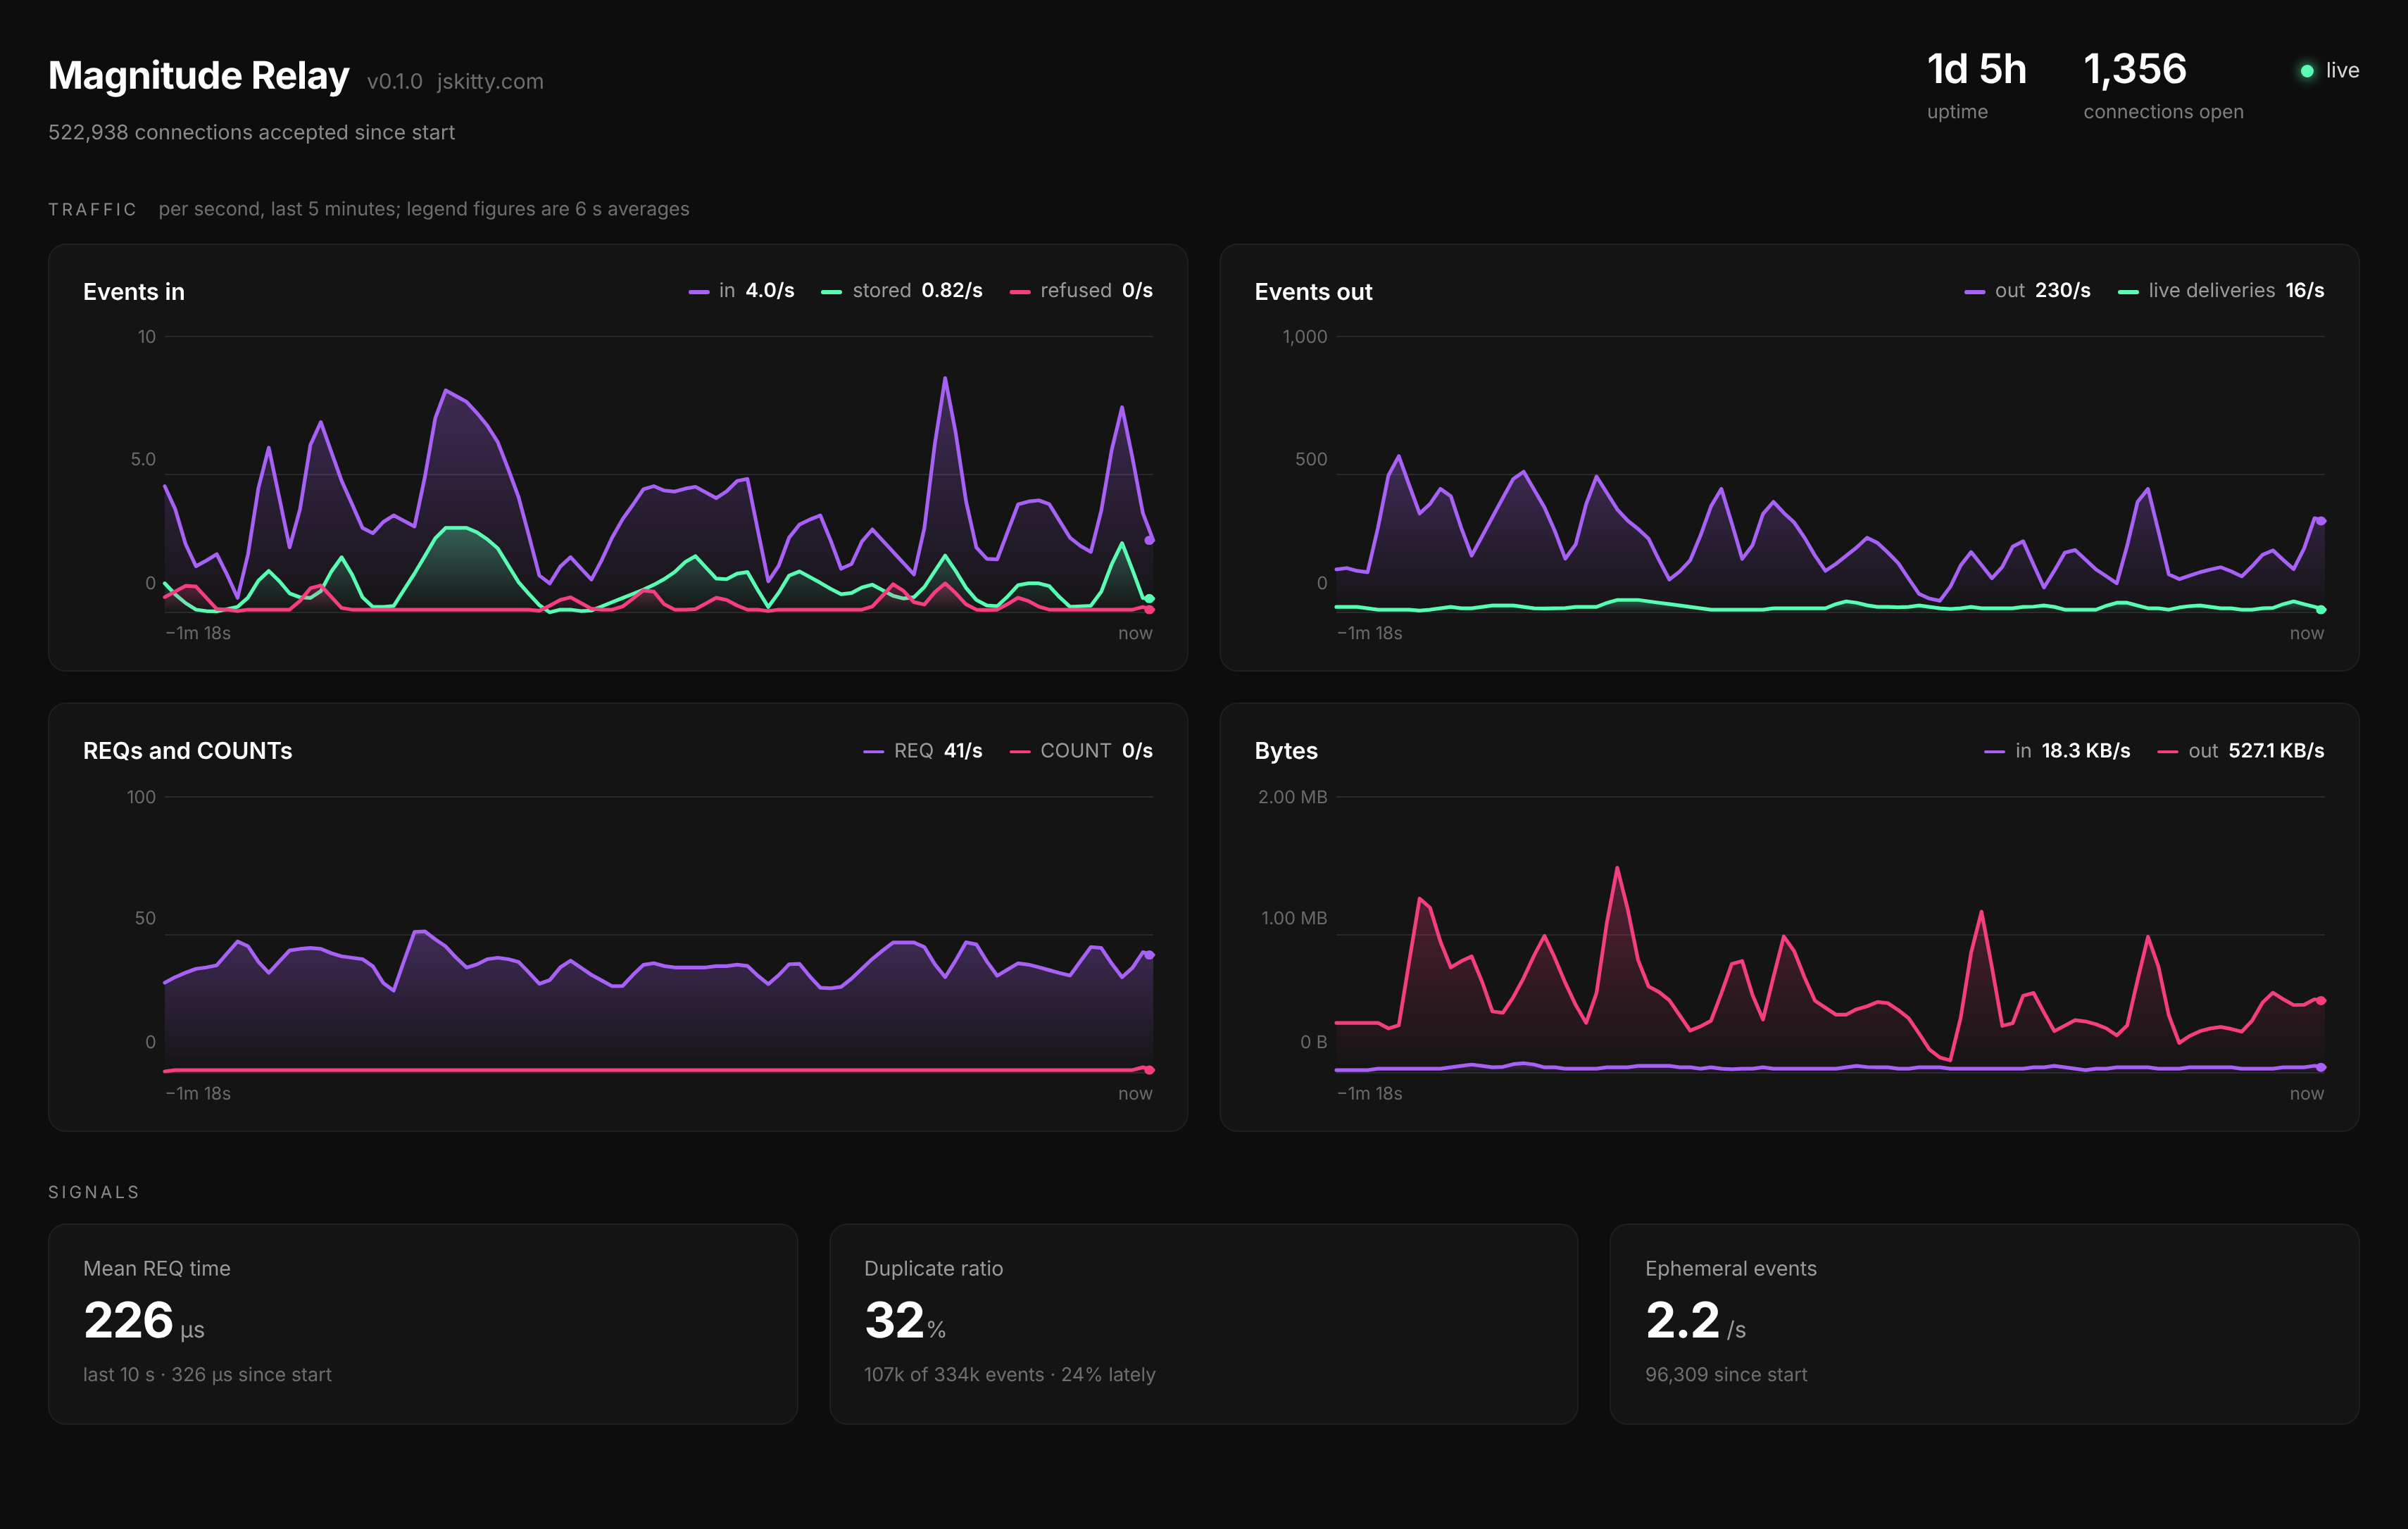Click the Ephemeral events card label
This screenshot has height=1529, width=2408.
[1731, 1268]
